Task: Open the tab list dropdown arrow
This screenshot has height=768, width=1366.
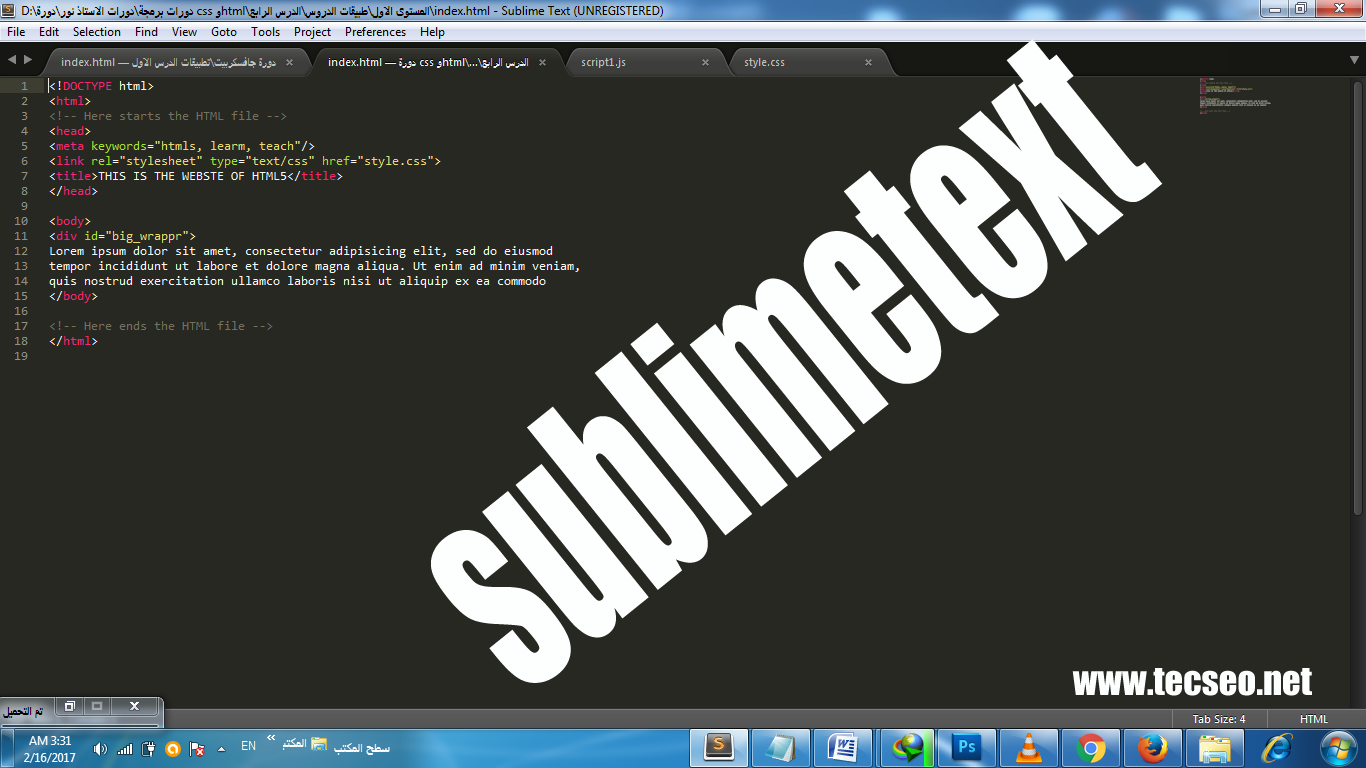Action: 1355,61
